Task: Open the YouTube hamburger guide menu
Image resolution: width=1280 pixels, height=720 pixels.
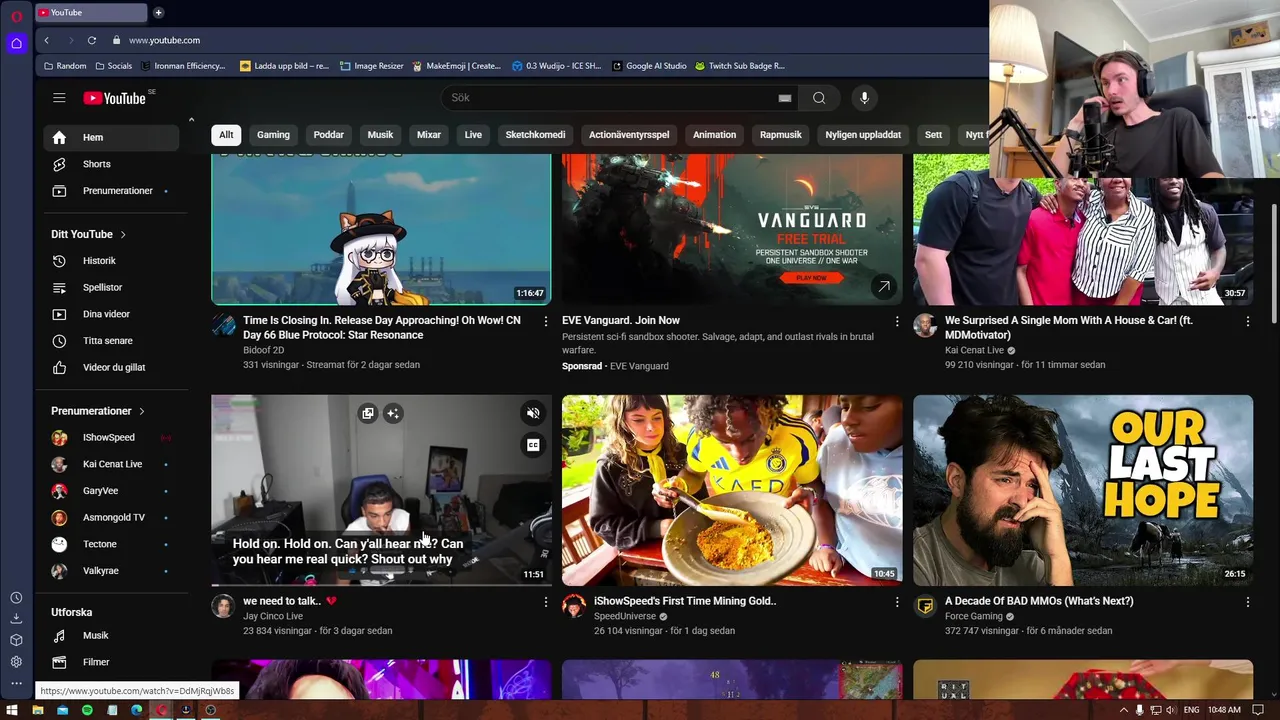Action: click(x=59, y=97)
